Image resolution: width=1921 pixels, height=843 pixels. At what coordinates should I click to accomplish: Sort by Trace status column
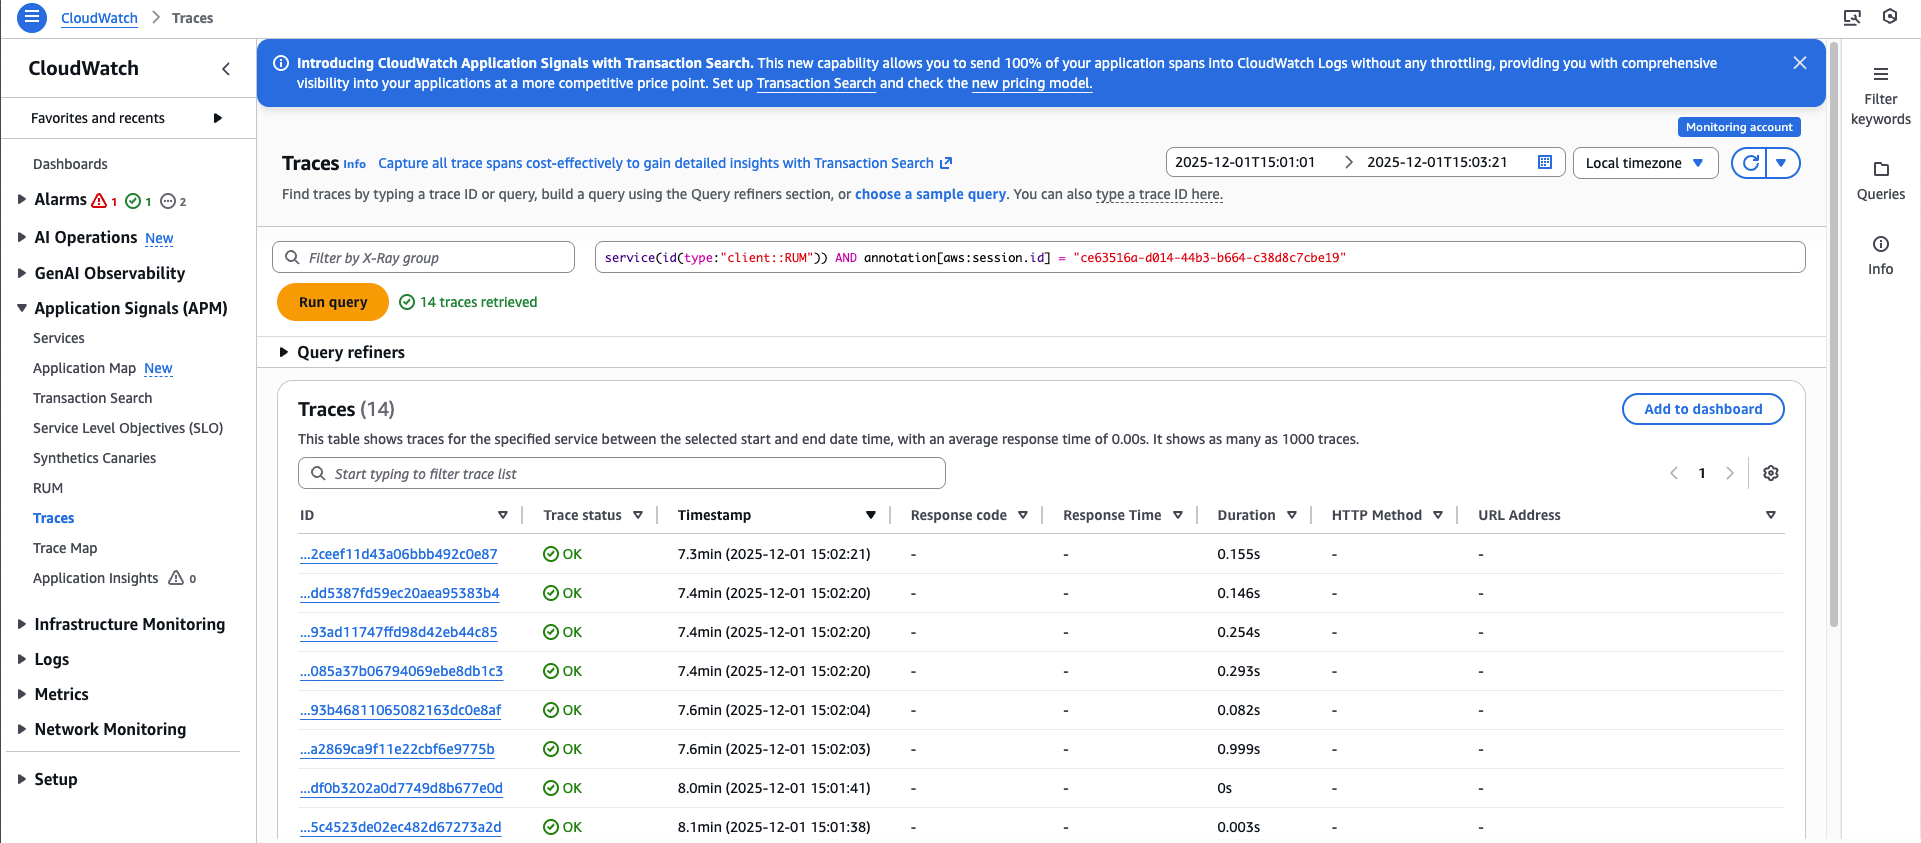point(638,515)
